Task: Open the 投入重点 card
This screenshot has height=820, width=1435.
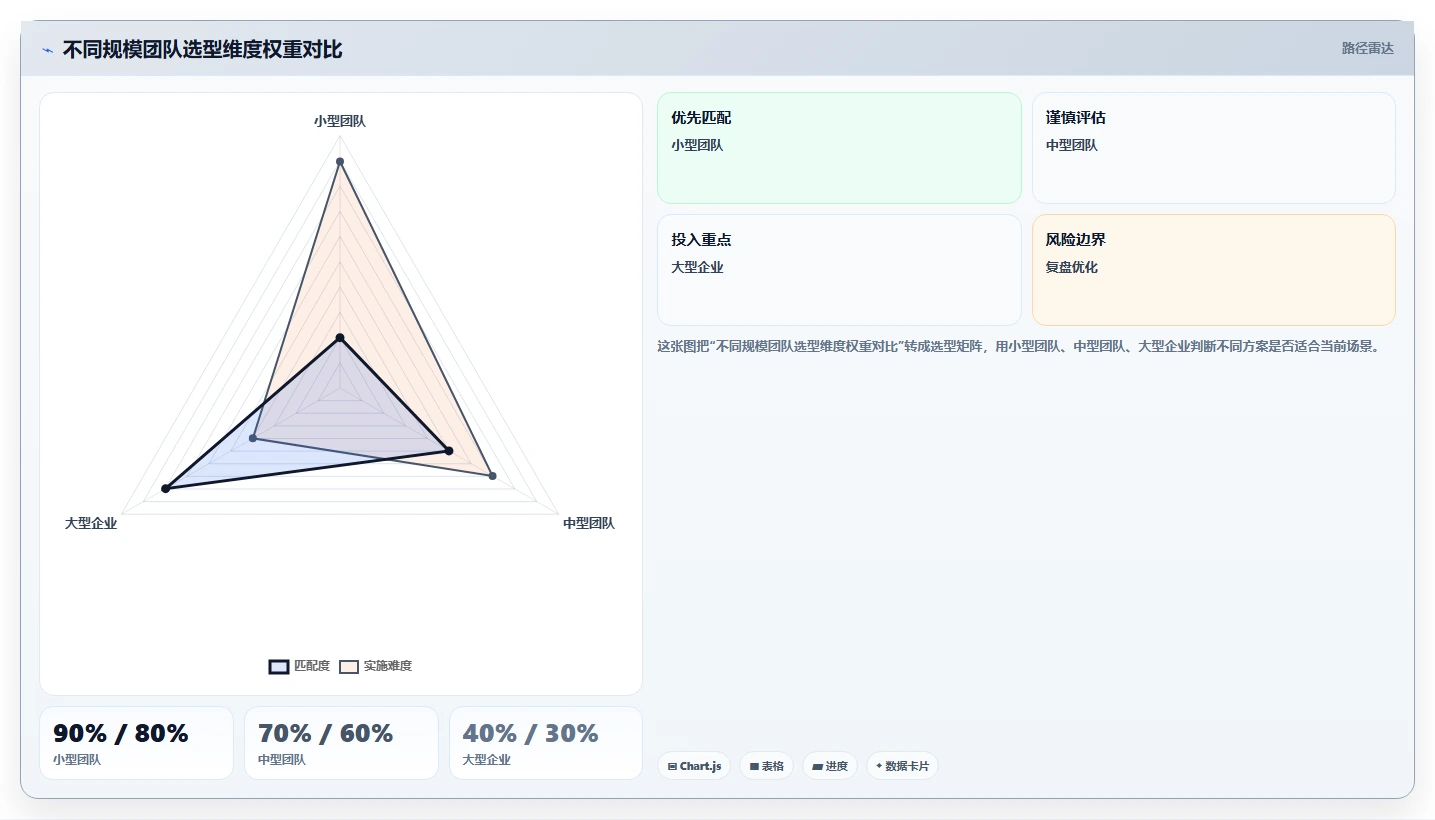Action: click(x=839, y=270)
